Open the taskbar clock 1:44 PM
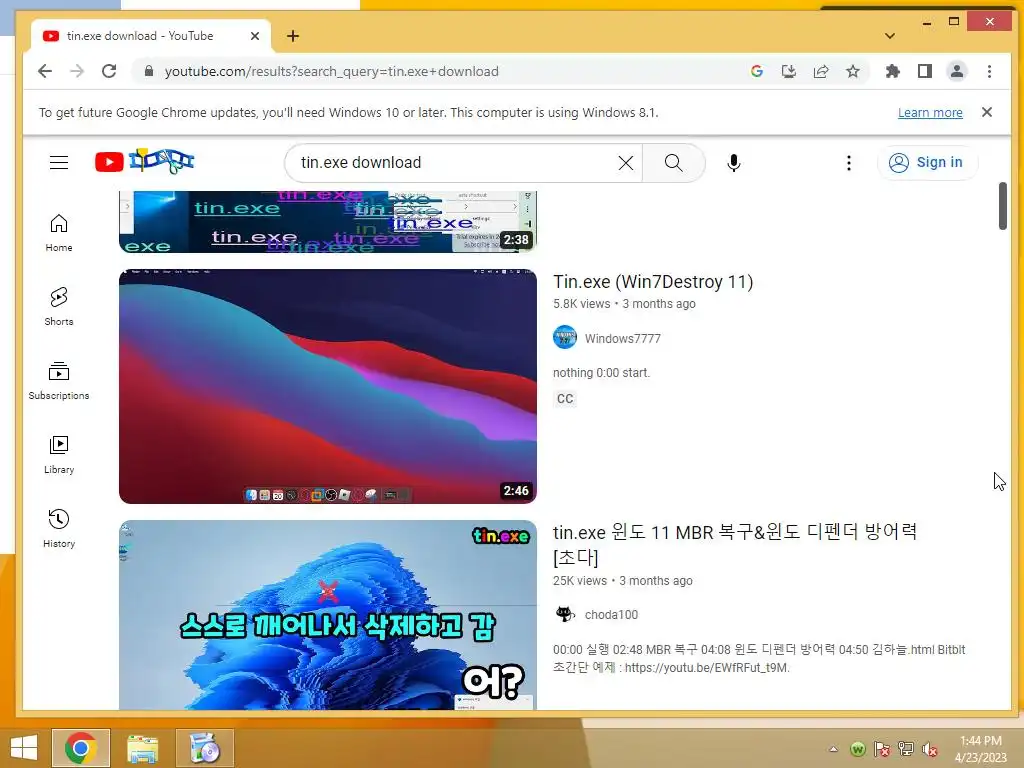The image size is (1024, 768). tap(981, 749)
